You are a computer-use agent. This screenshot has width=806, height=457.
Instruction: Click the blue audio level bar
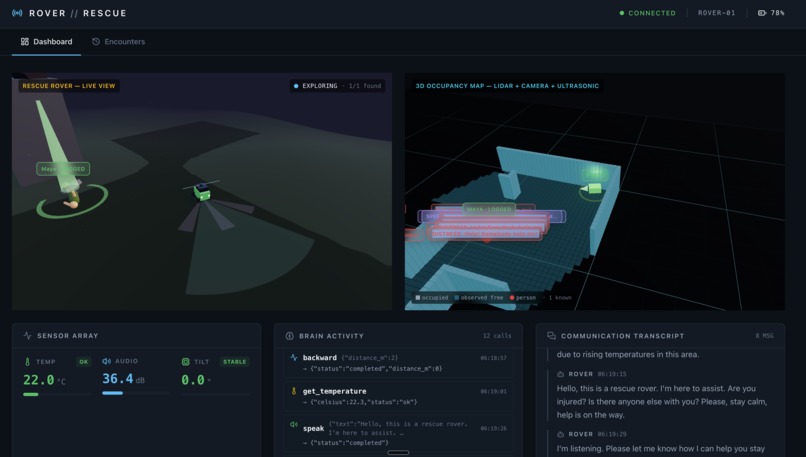click(x=113, y=393)
